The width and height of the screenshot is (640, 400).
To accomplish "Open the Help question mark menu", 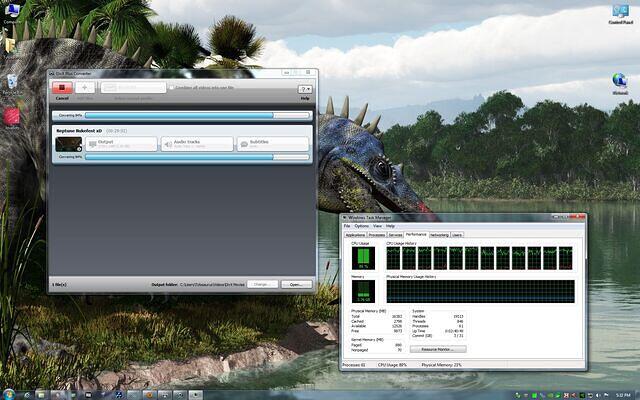I will coord(305,89).
